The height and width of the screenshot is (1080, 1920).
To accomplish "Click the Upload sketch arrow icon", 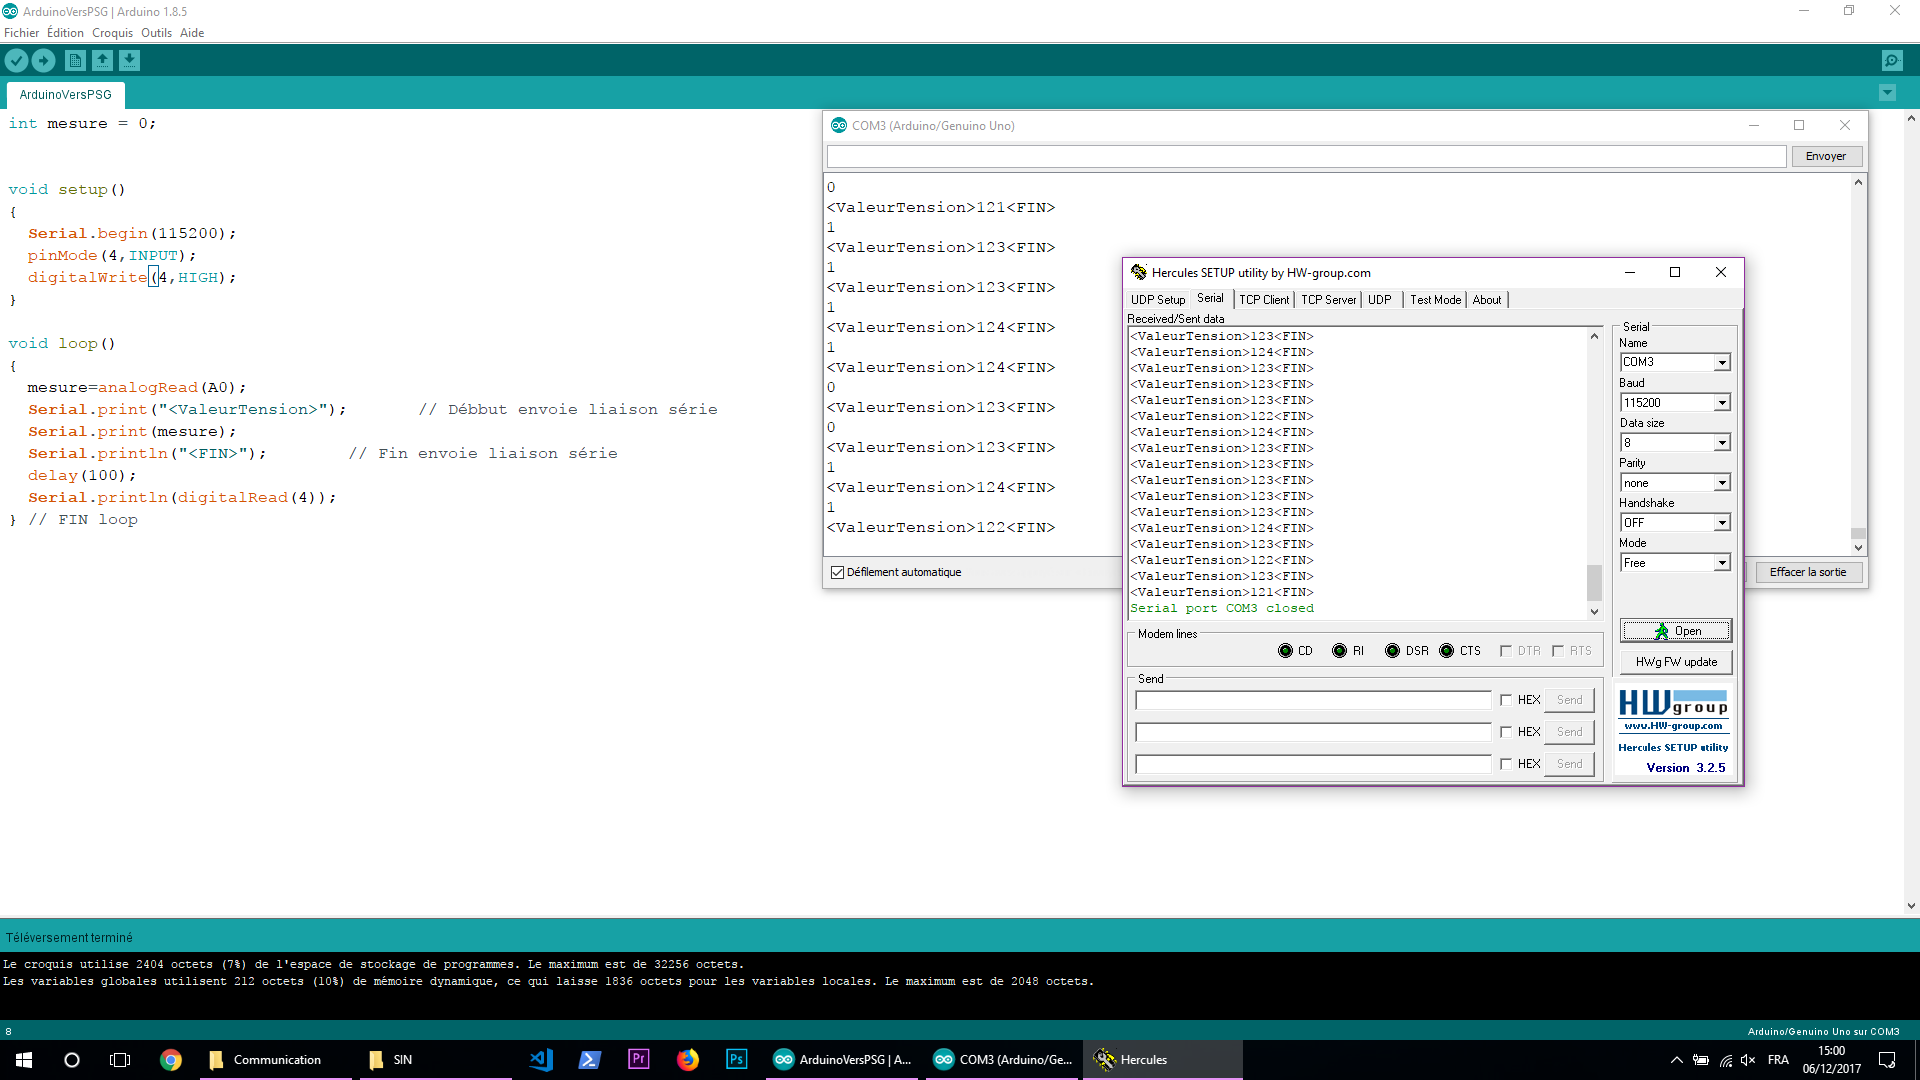I will pos(44,61).
